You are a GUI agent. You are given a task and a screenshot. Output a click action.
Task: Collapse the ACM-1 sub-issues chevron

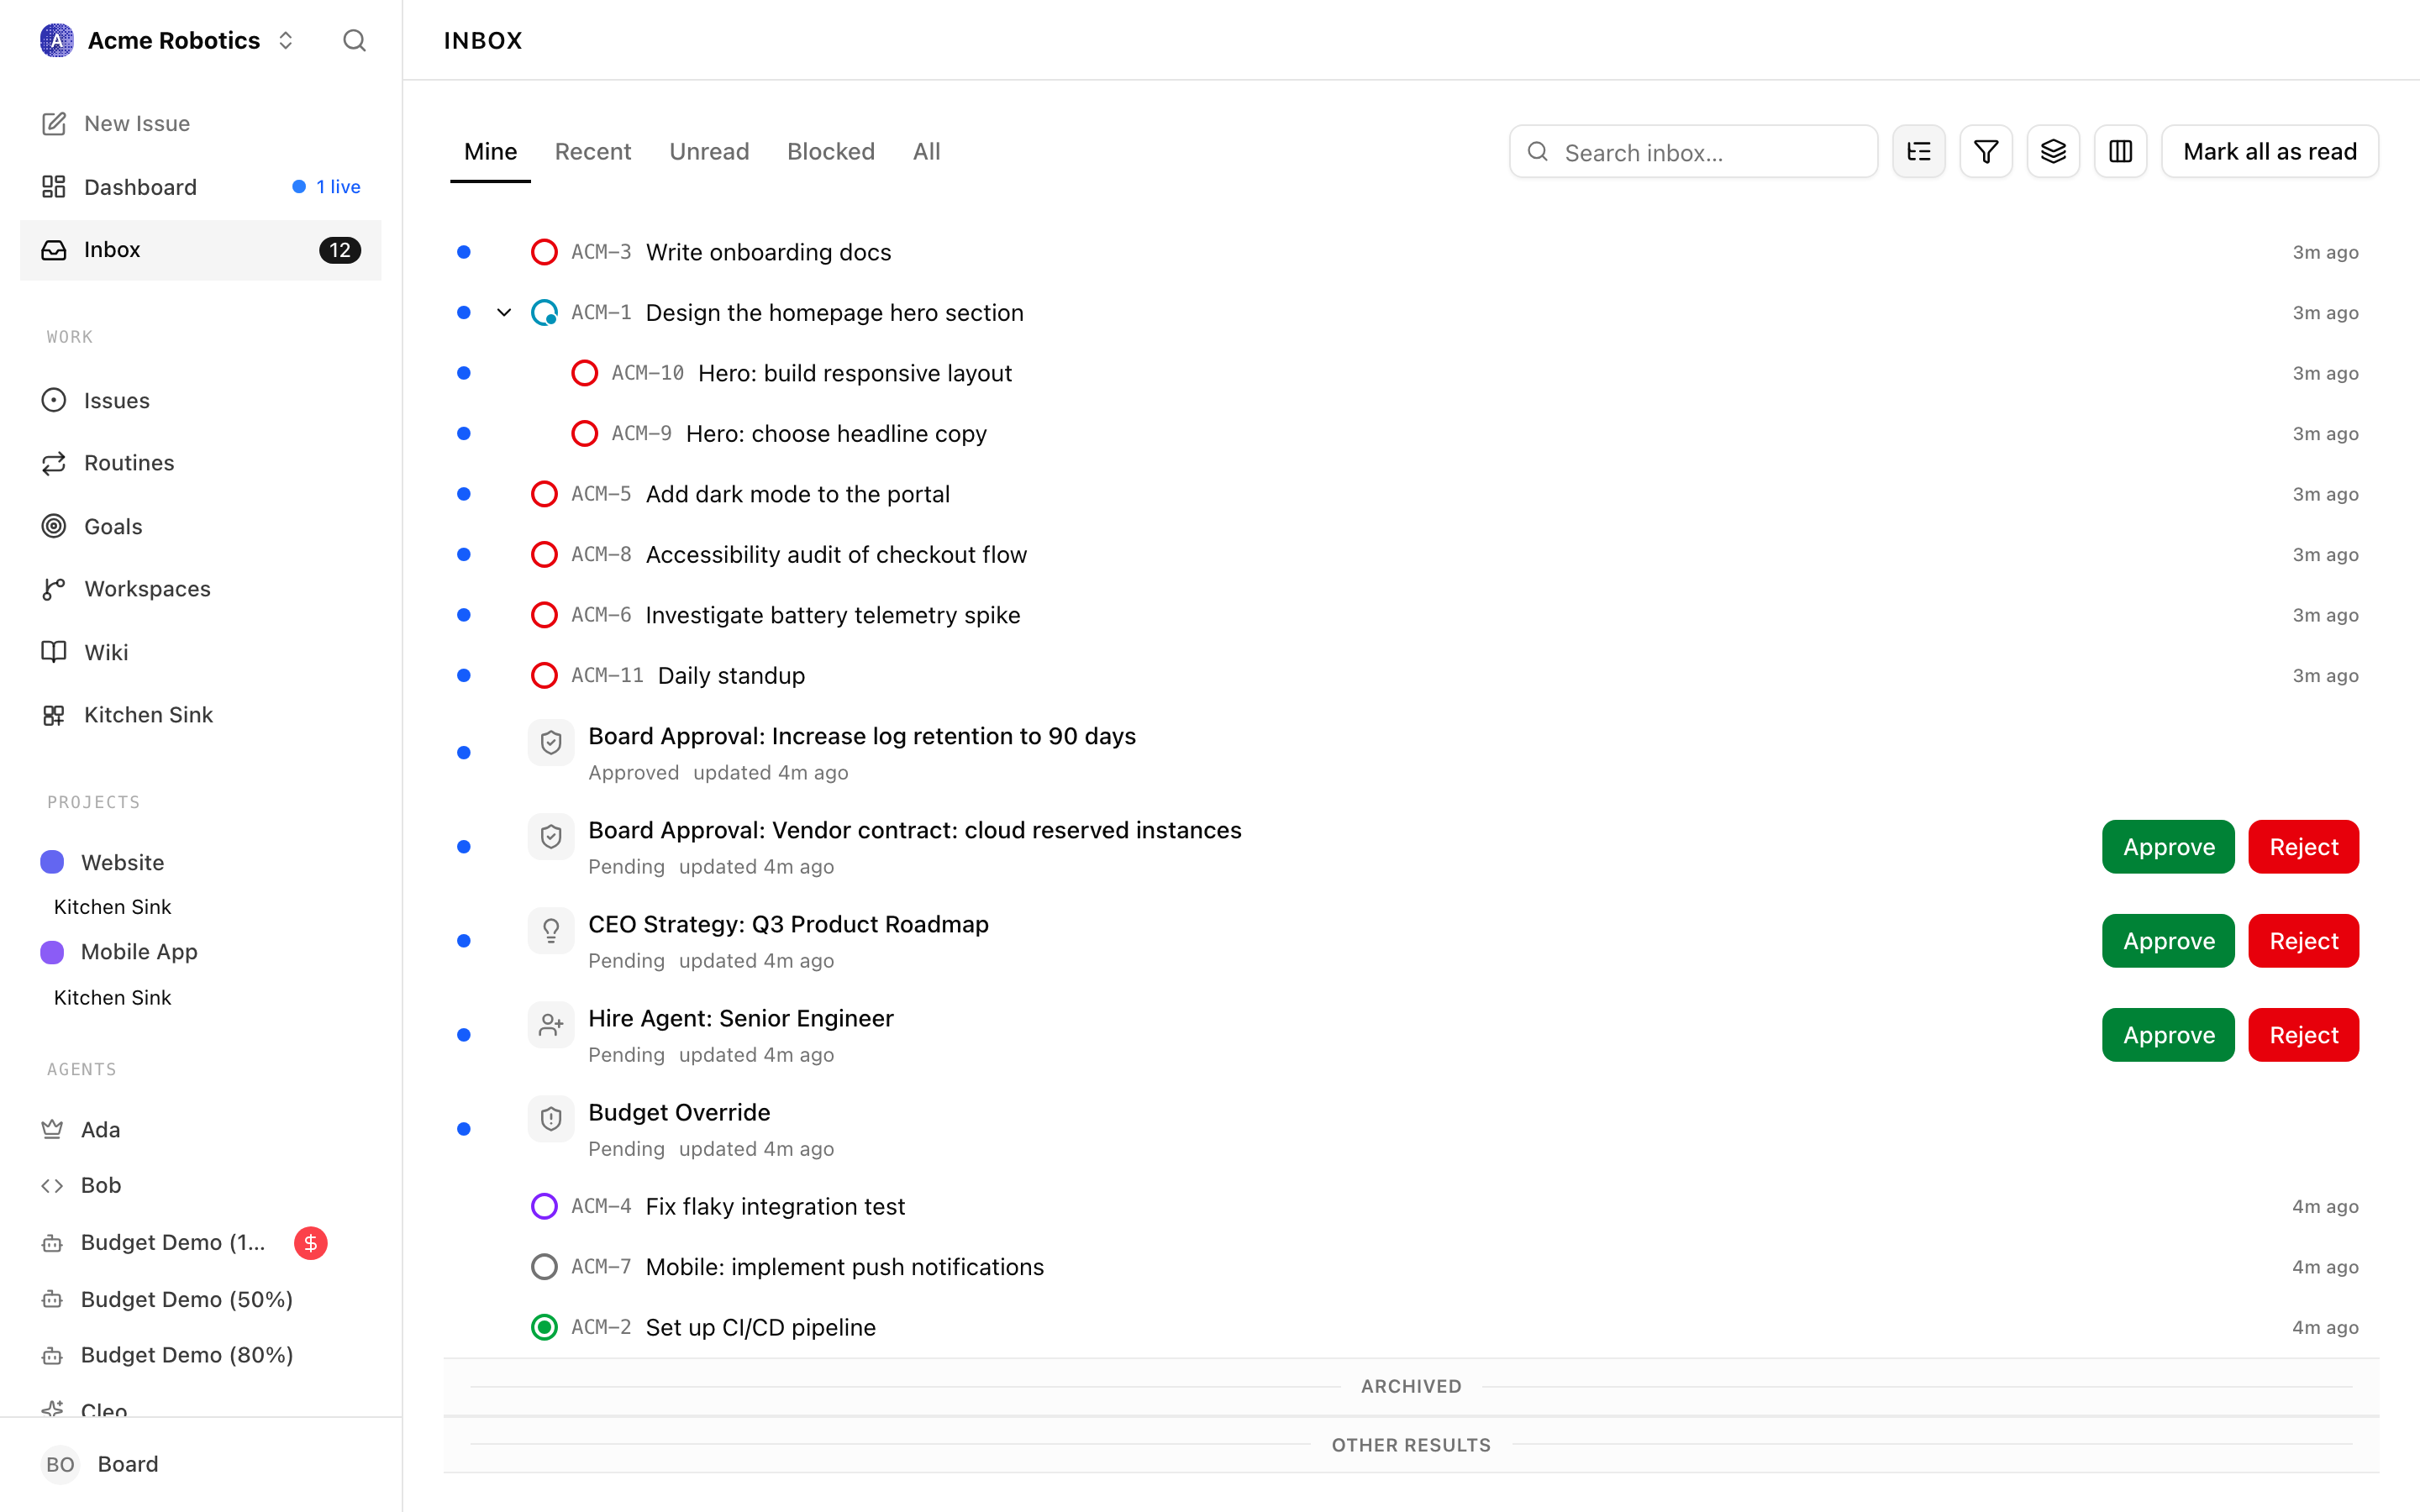click(x=504, y=313)
